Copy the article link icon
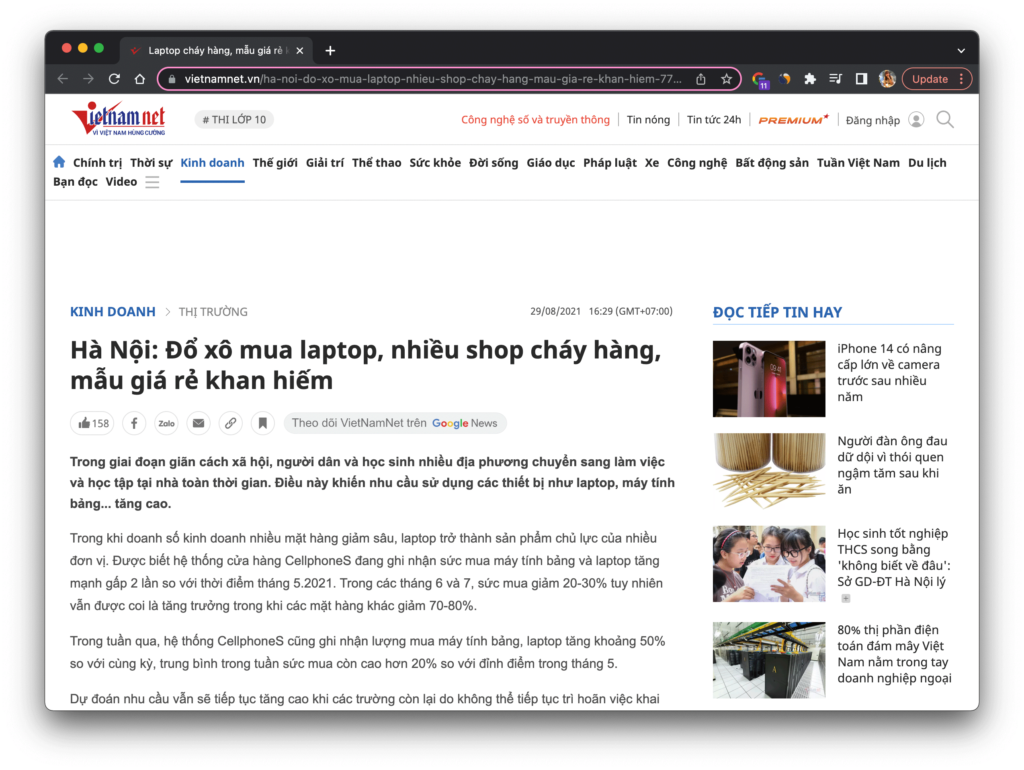 [x=231, y=423]
